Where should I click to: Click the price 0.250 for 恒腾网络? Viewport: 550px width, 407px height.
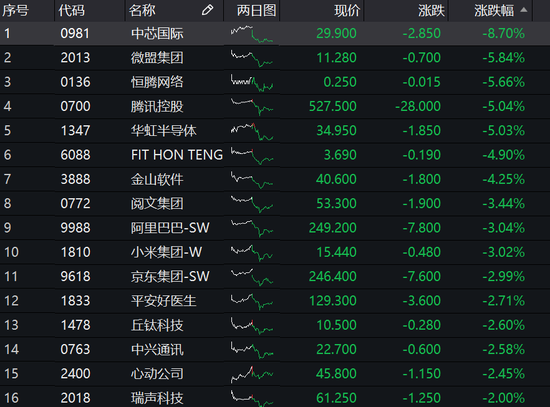340,82
